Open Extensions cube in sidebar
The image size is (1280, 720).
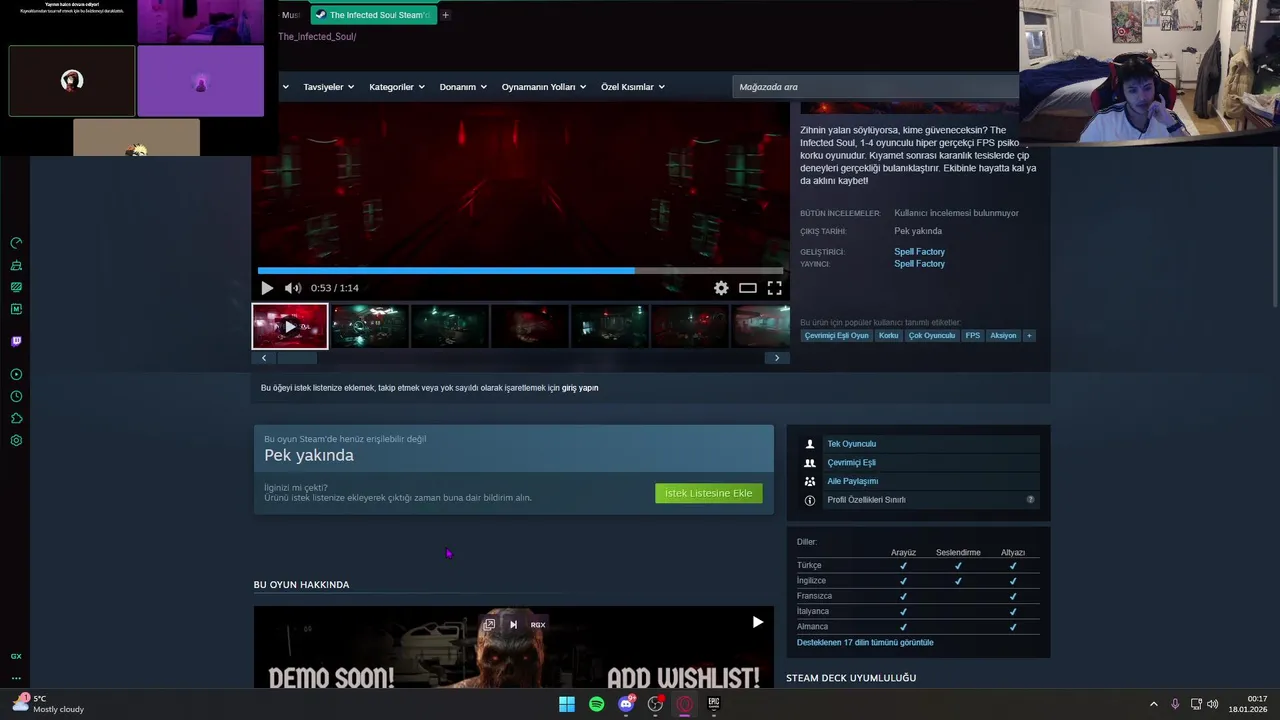coord(16,418)
